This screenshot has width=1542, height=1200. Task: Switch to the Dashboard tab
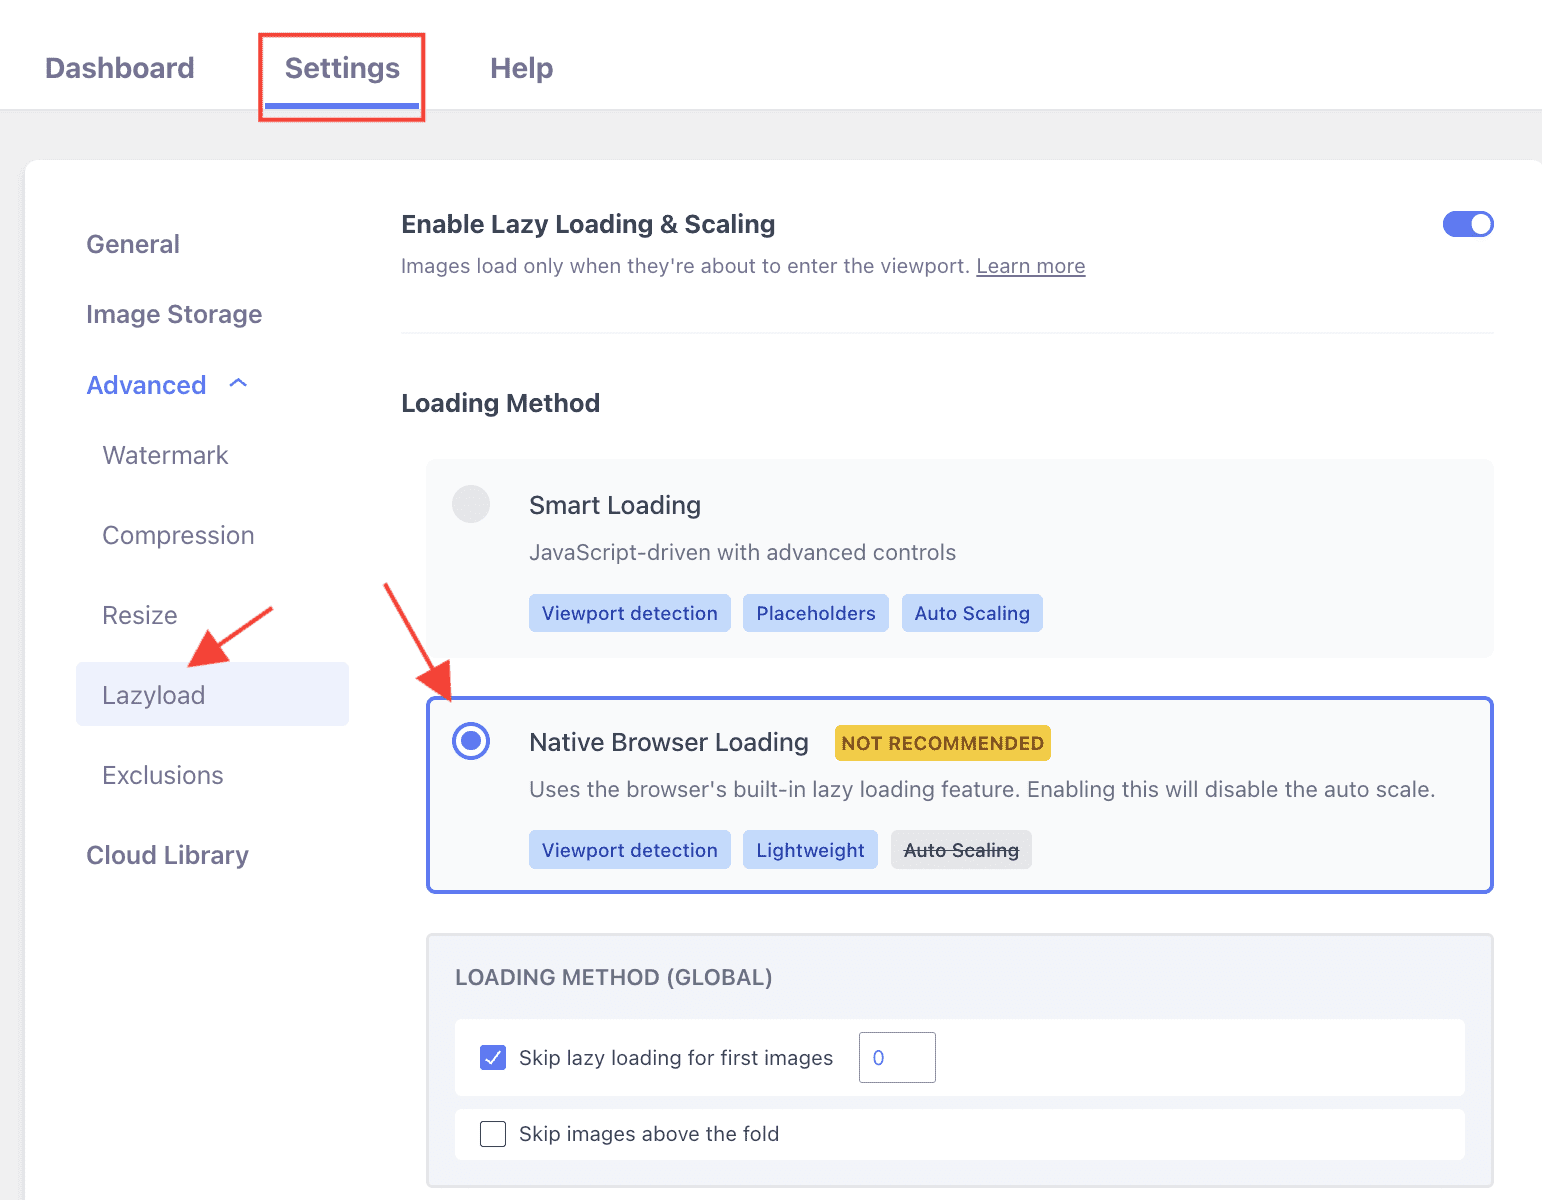pos(120,68)
